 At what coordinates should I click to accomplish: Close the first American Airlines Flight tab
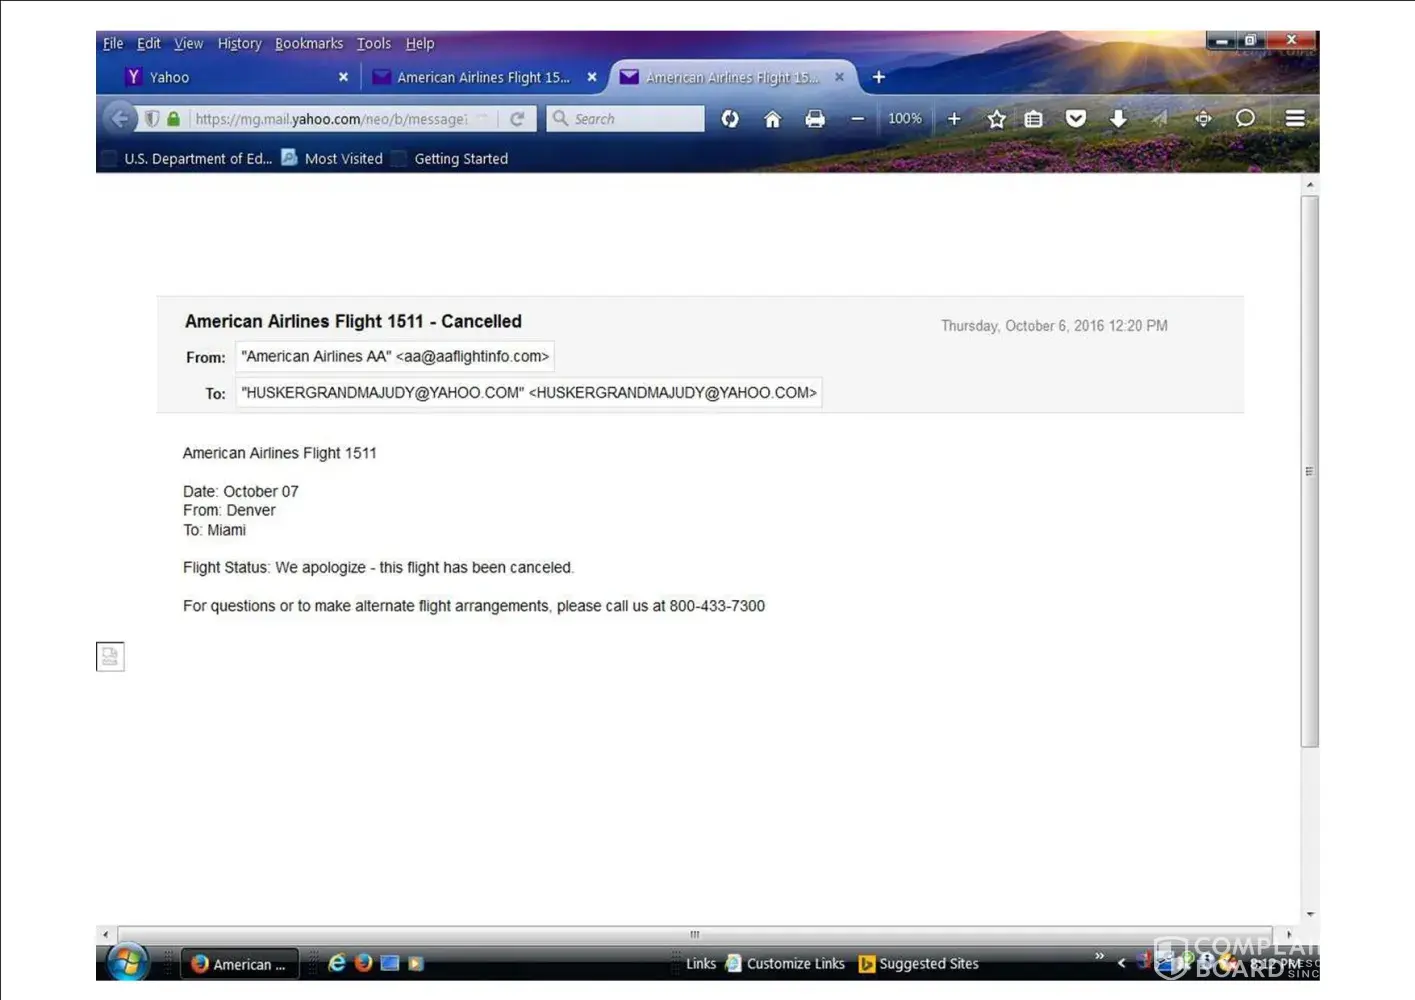(592, 77)
